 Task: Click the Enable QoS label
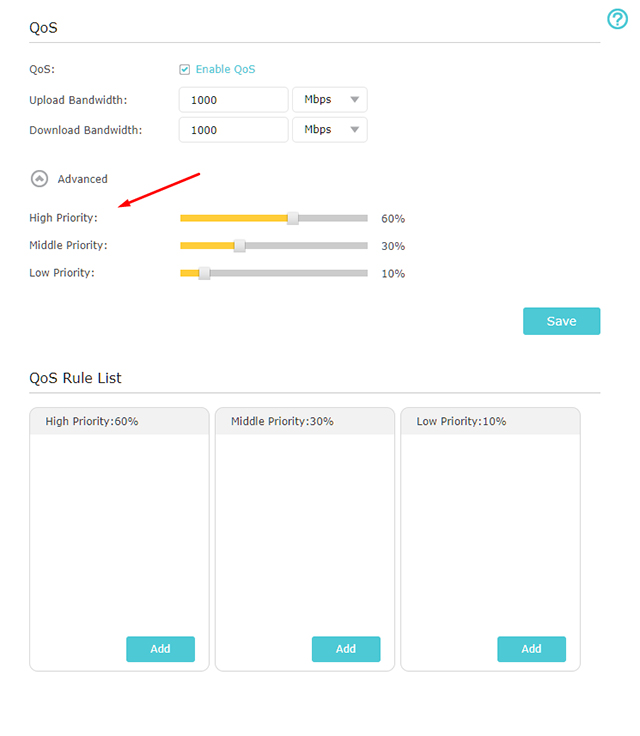pos(225,69)
